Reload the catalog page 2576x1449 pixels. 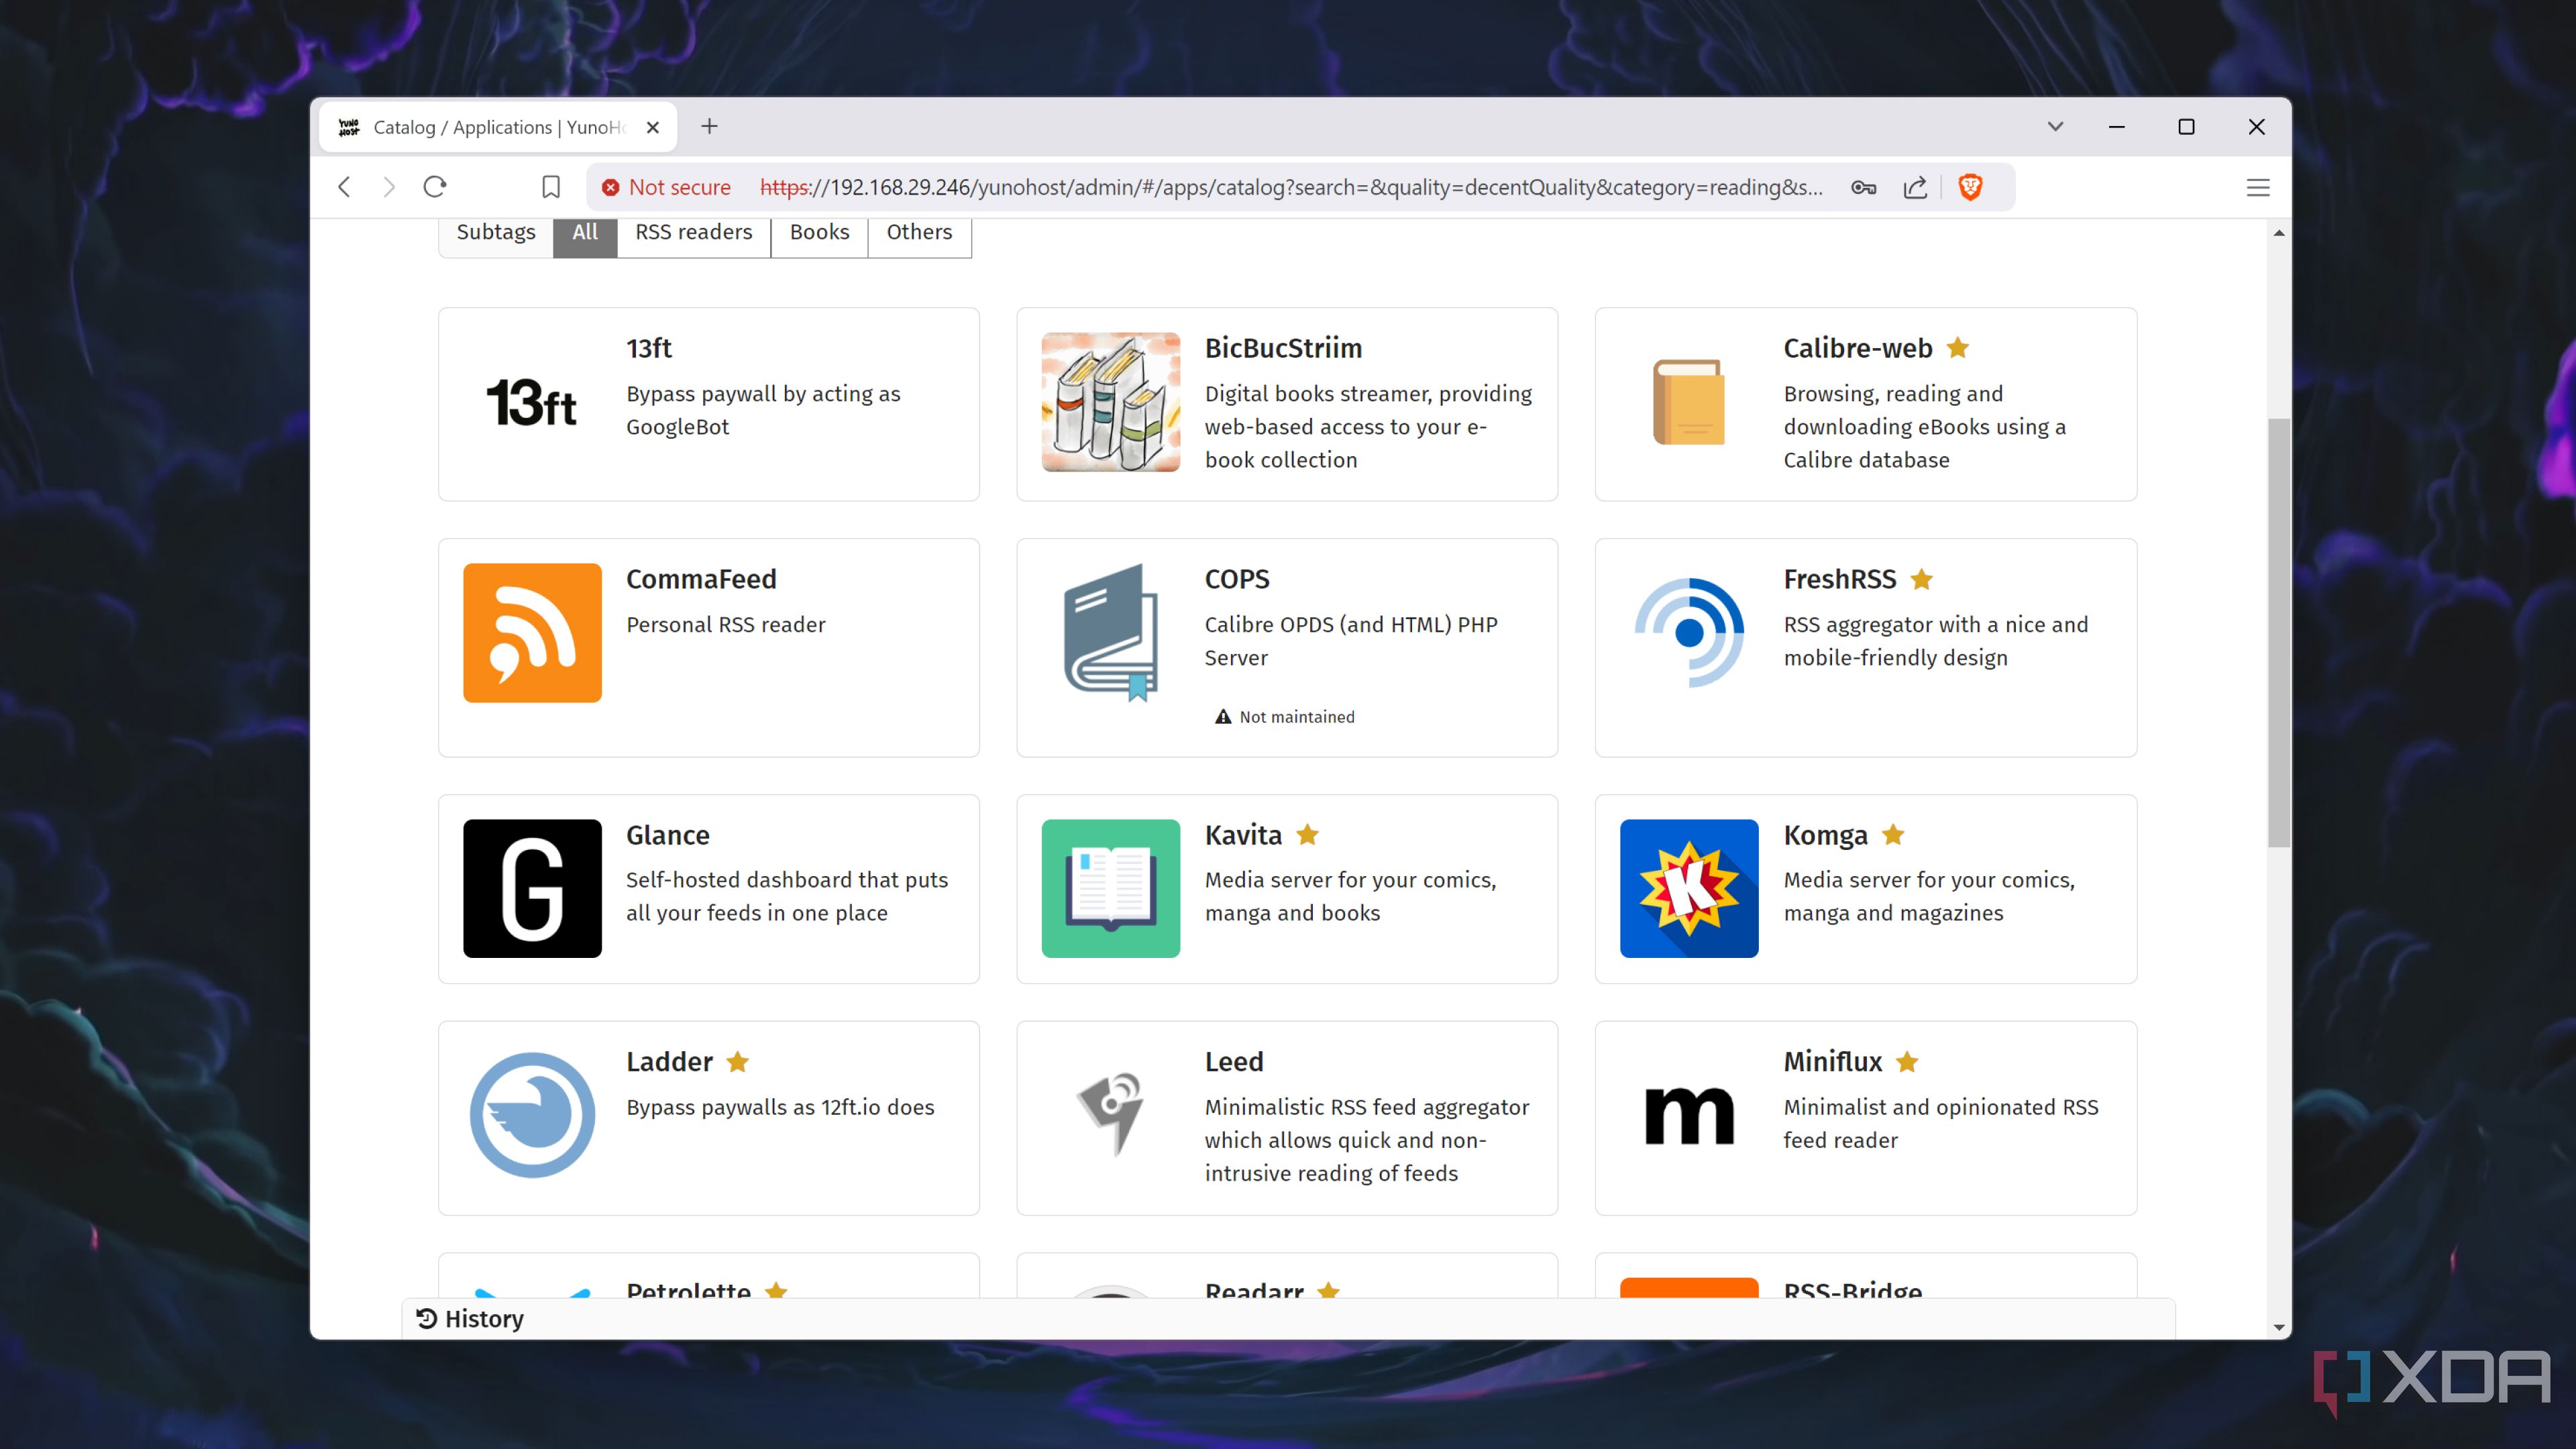[x=434, y=187]
